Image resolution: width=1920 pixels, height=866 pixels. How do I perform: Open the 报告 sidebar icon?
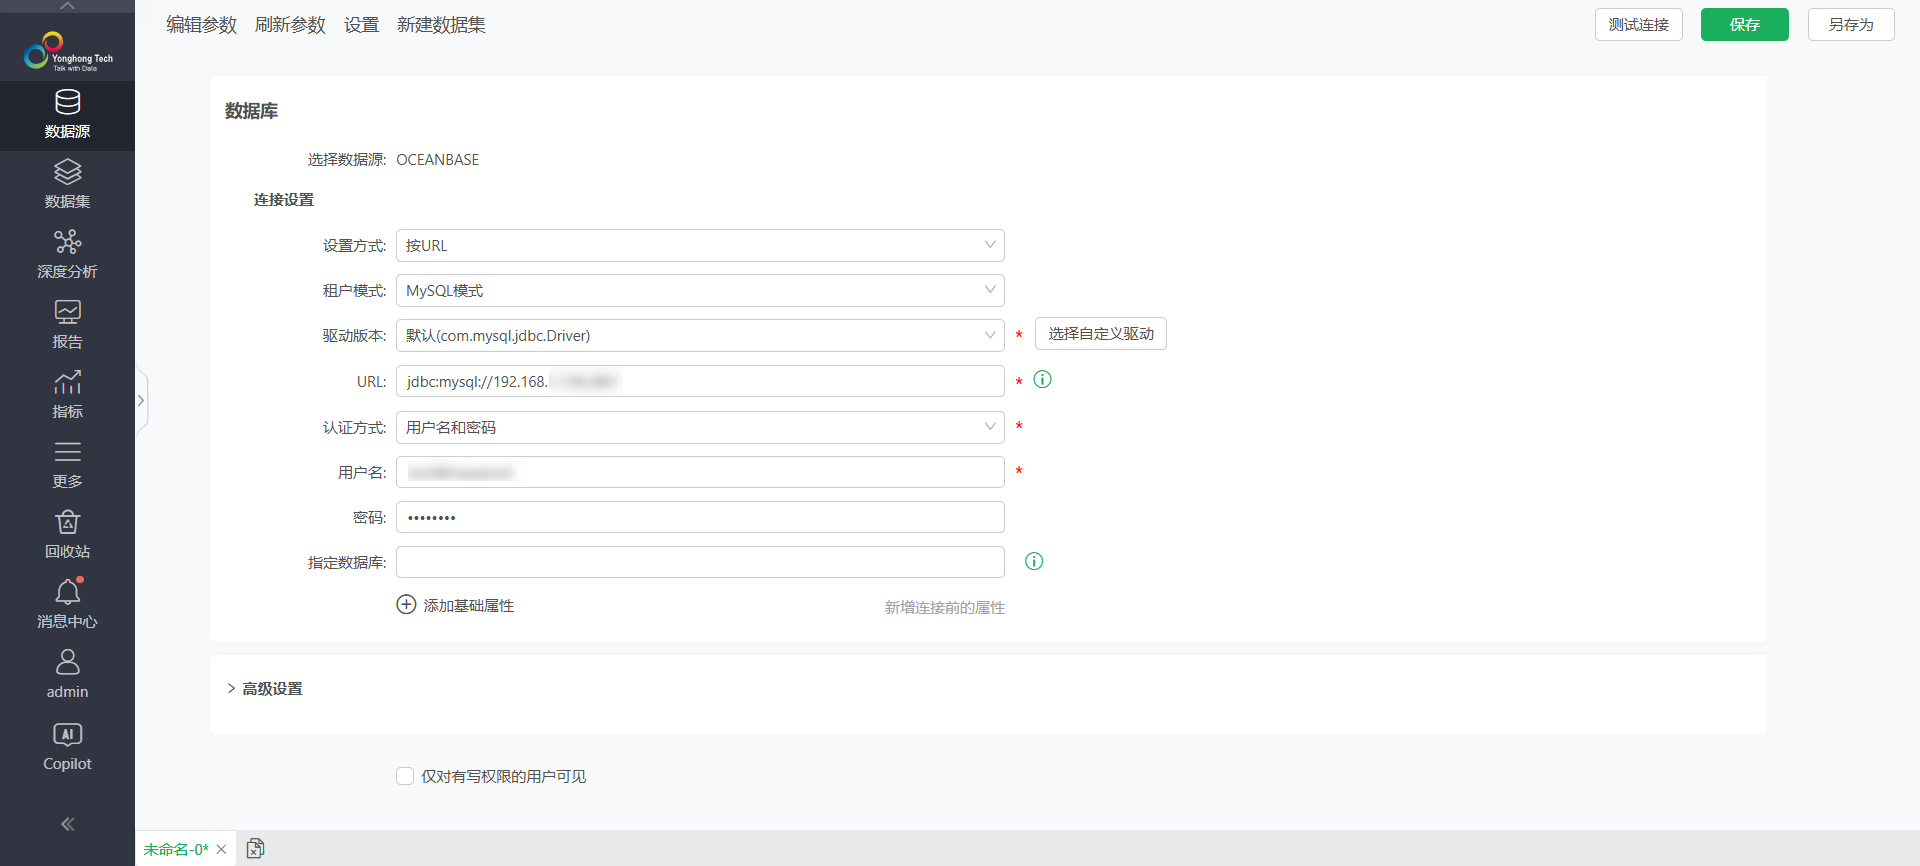(67, 325)
